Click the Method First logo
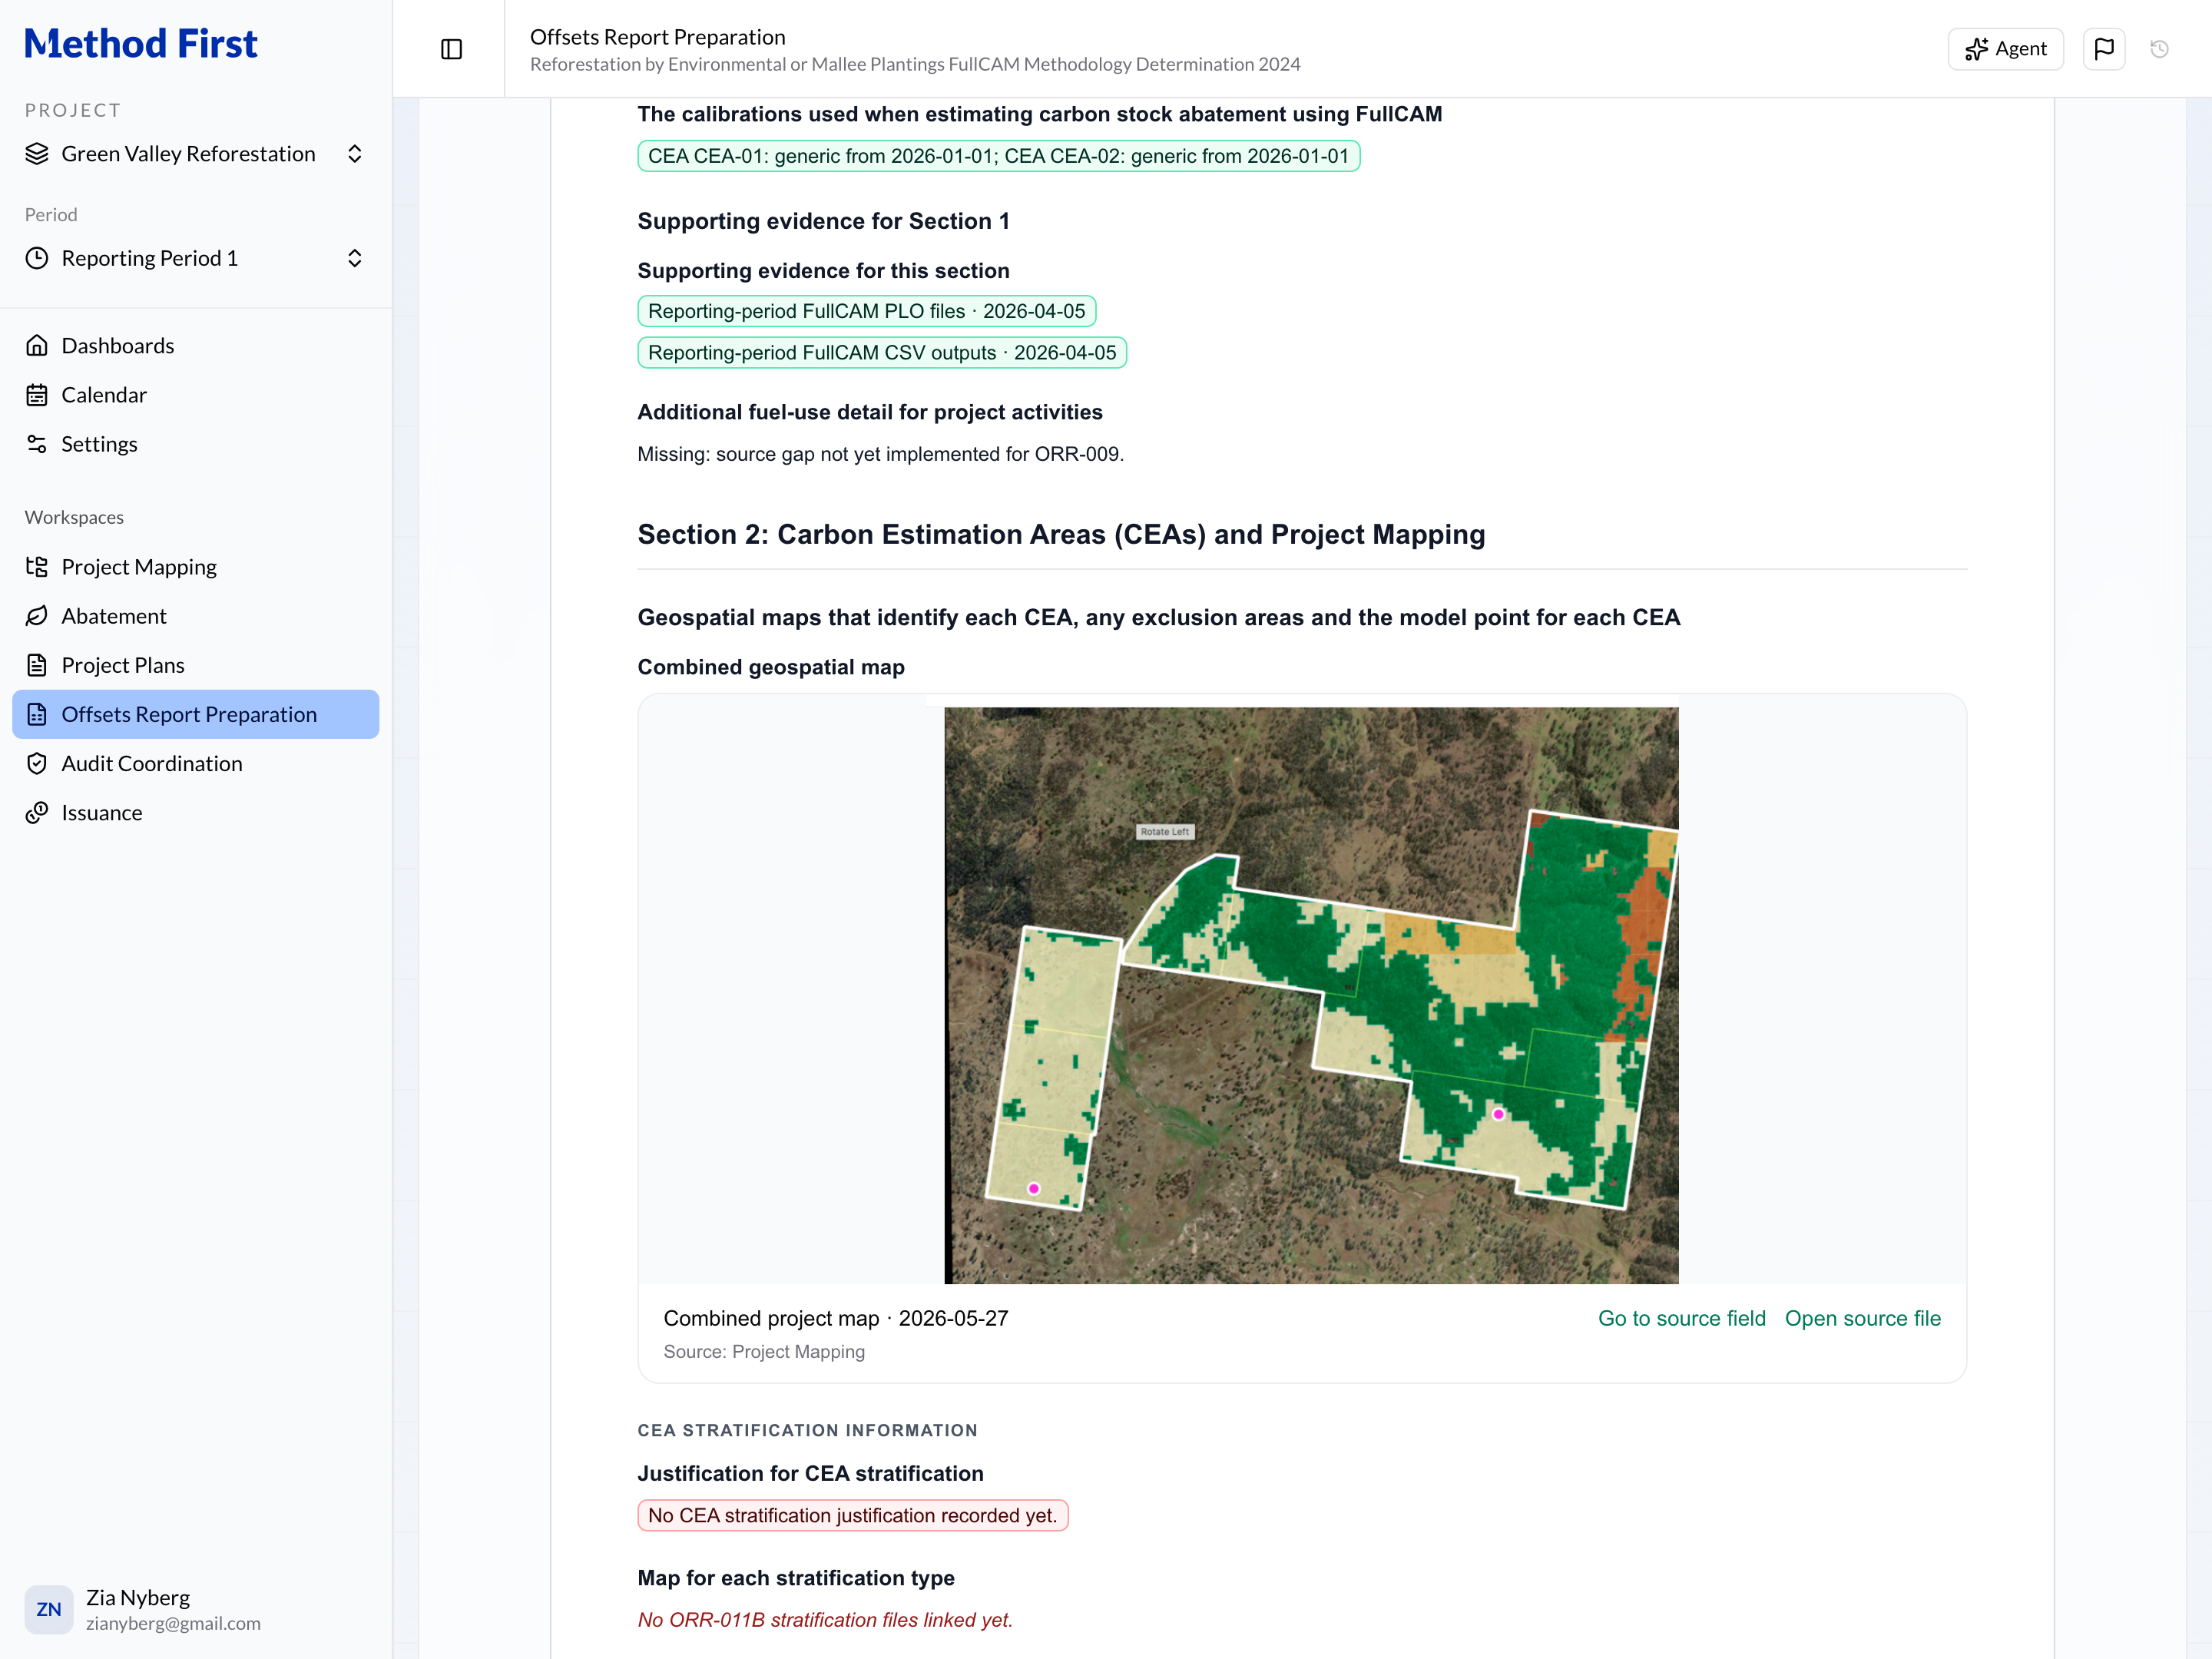This screenshot has height=1659, width=2212. 141,44
